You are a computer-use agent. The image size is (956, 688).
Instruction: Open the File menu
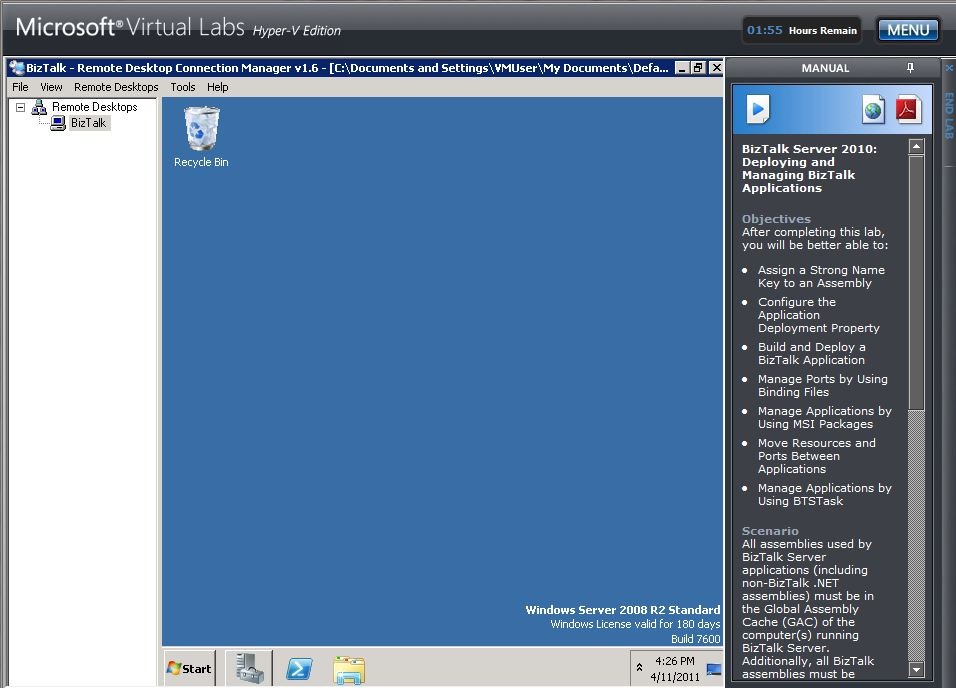[20, 87]
